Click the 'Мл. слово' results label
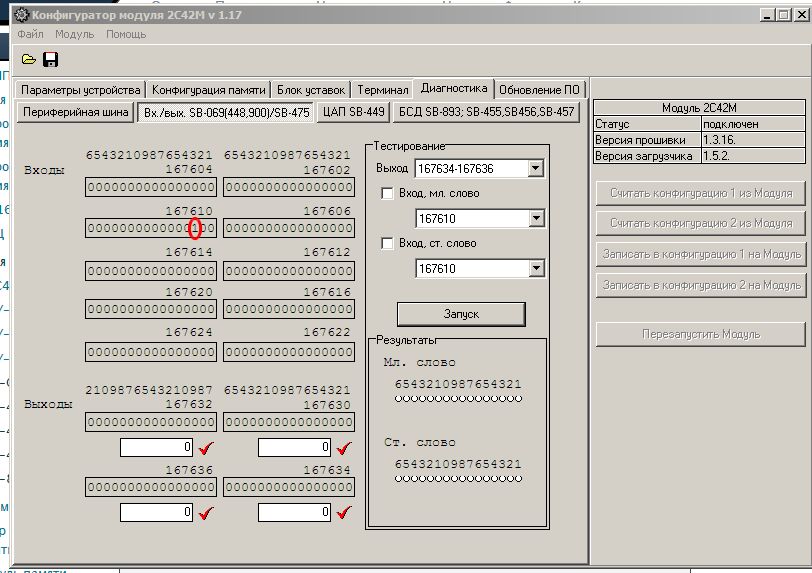This screenshot has width=812, height=573. (419, 363)
